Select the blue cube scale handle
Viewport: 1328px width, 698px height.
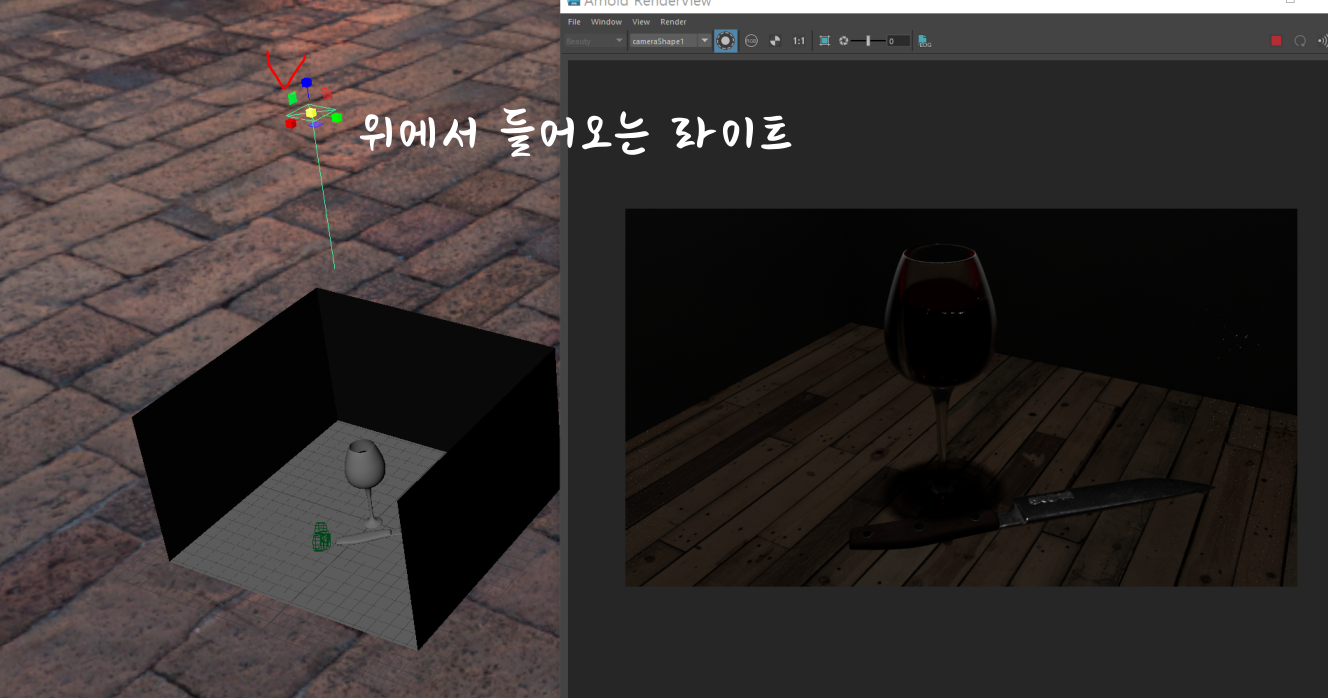(x=307, y=83)
